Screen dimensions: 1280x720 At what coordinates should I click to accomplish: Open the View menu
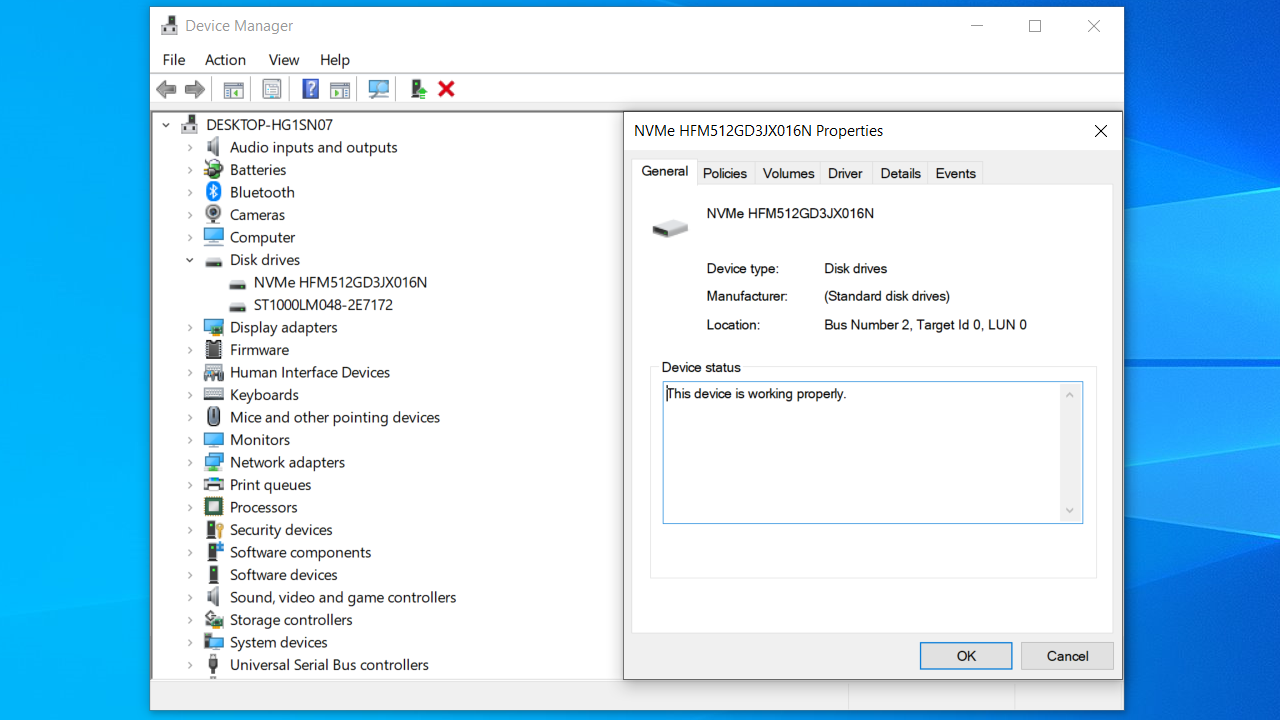[284, 60]
